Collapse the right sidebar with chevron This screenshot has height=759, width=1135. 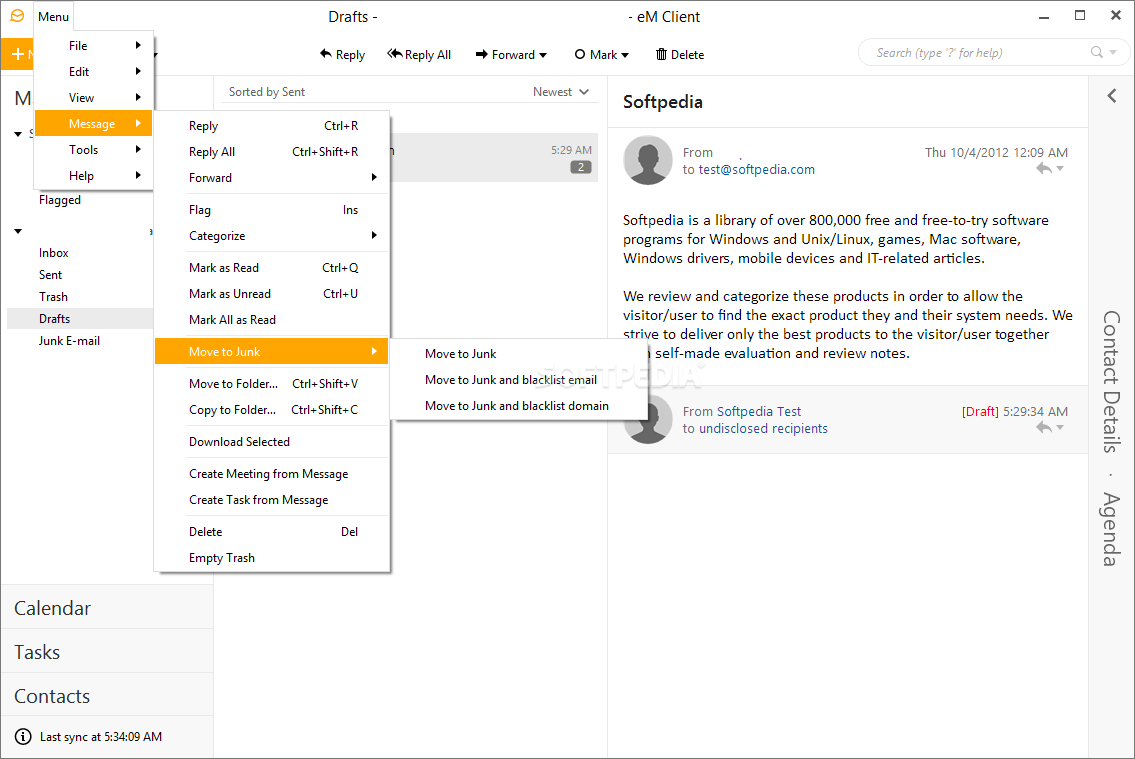[1112, 96]
